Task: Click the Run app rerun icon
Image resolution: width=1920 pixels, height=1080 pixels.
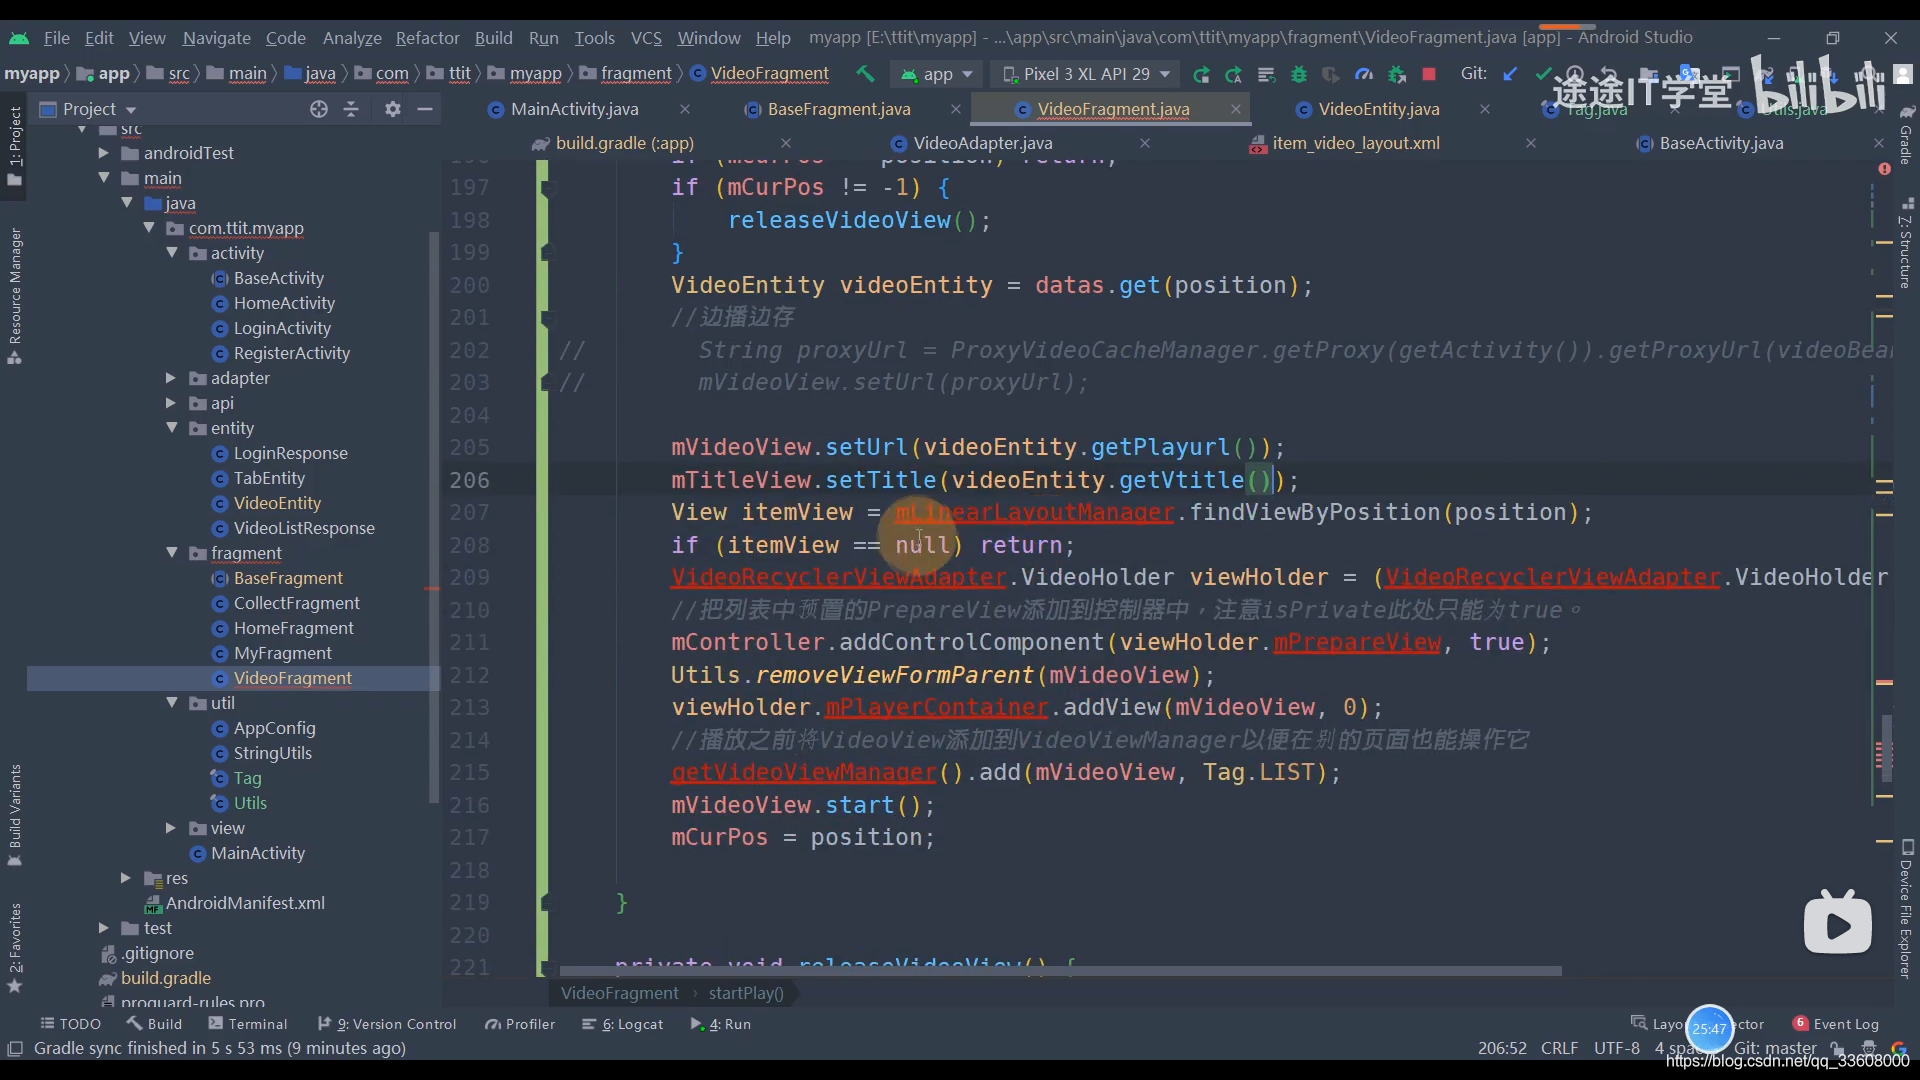Action: pyautogui.click(x=1201, y=74)
